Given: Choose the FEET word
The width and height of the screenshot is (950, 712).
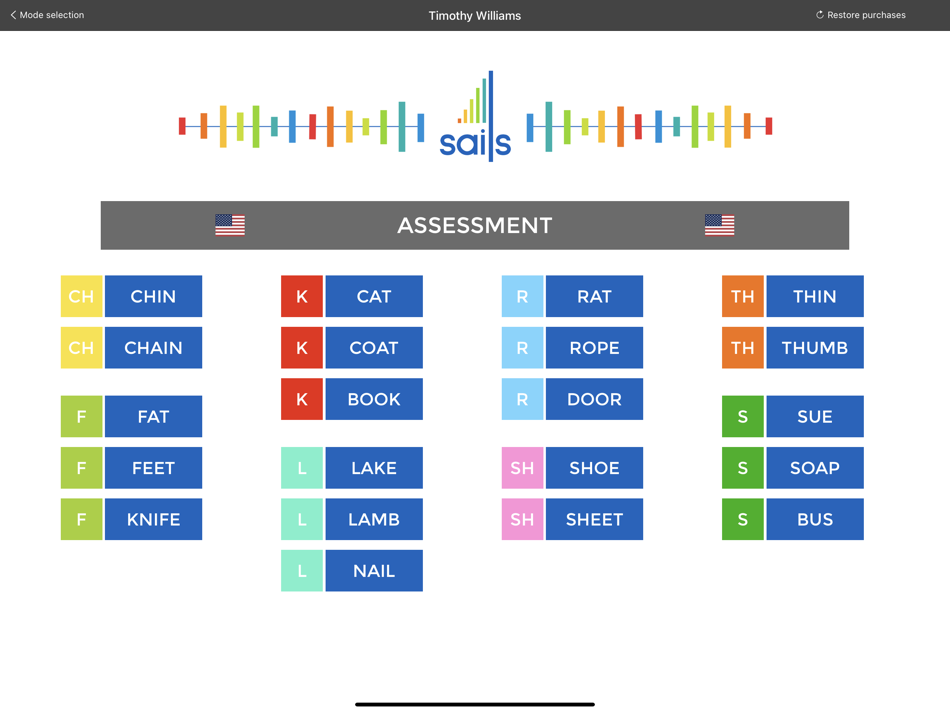Looking at the screenshot, I should tap(153, 468).
